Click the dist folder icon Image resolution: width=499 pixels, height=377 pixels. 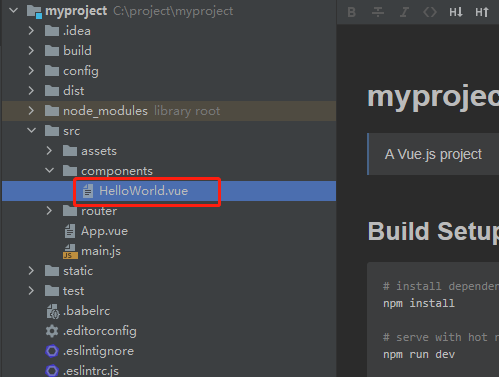click(52, 91)
